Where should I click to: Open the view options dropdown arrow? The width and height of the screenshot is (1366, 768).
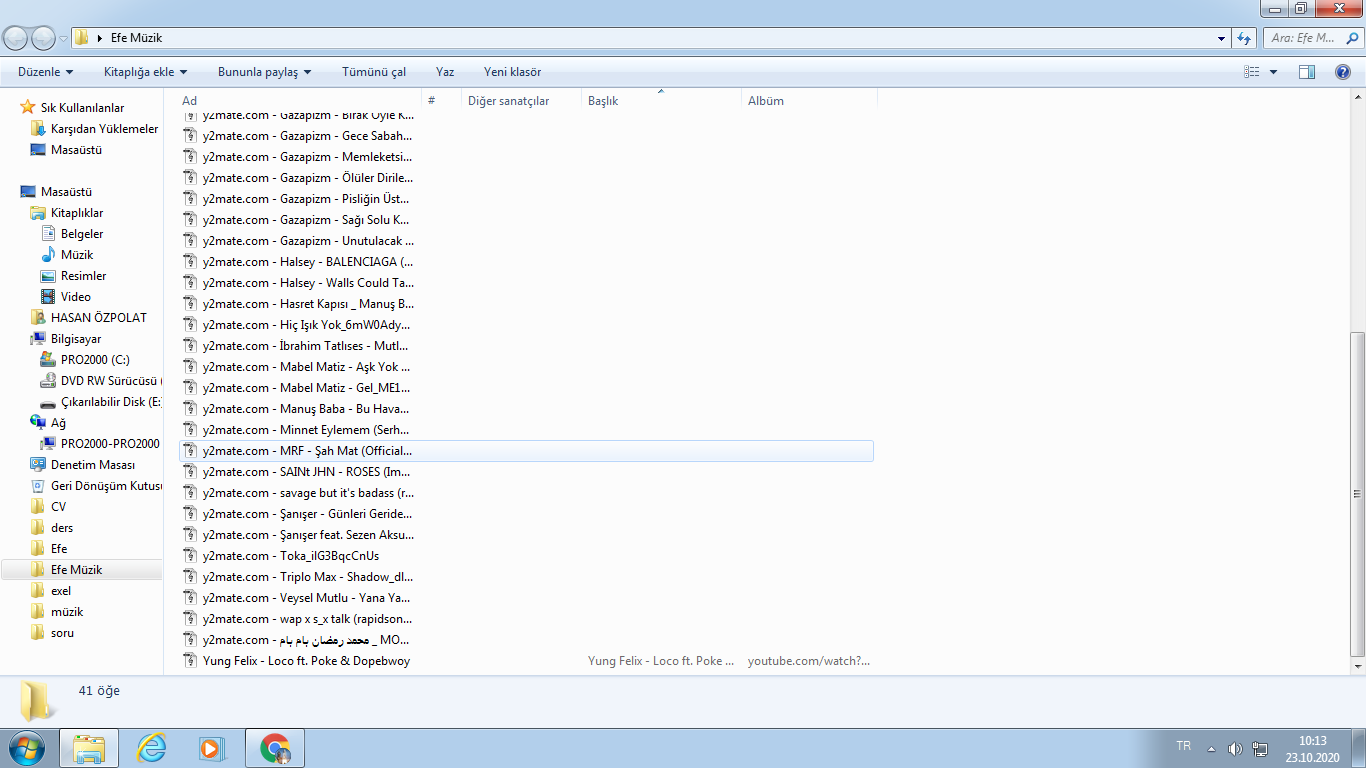(x=1273, y=72)
